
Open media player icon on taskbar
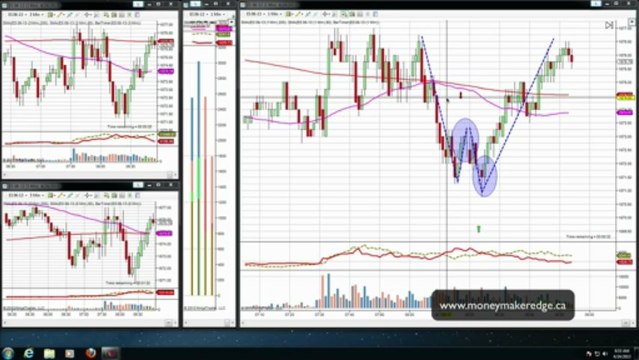(x=70, y=353)
